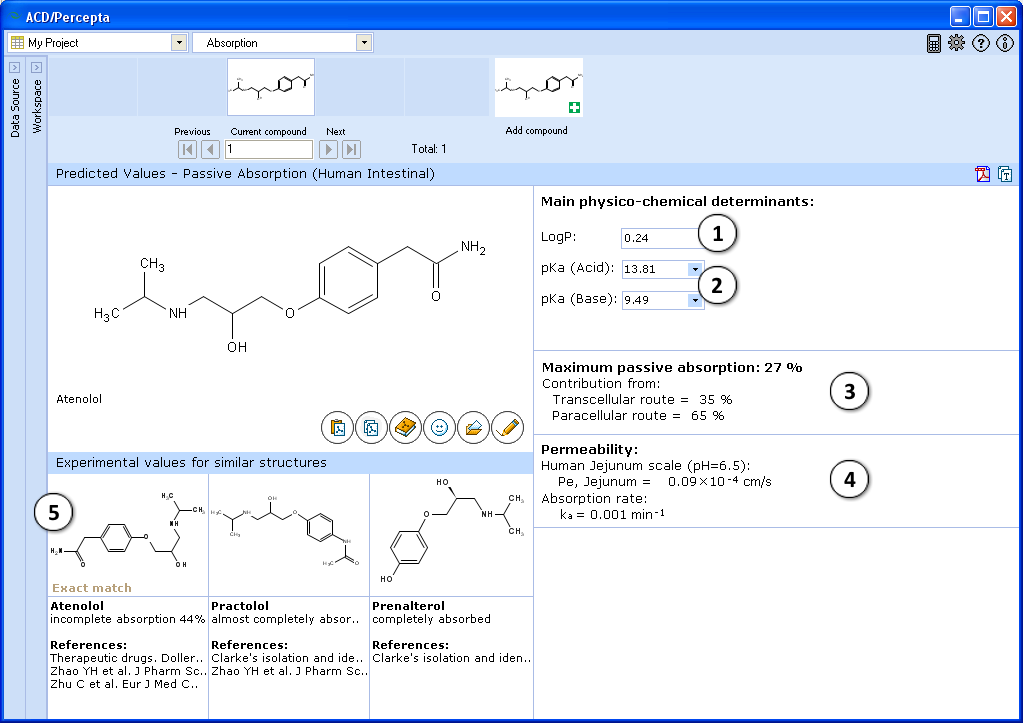Screen dimensions: 1023x723
Task: Click the help question mark icon
Action: pos(981,43)
